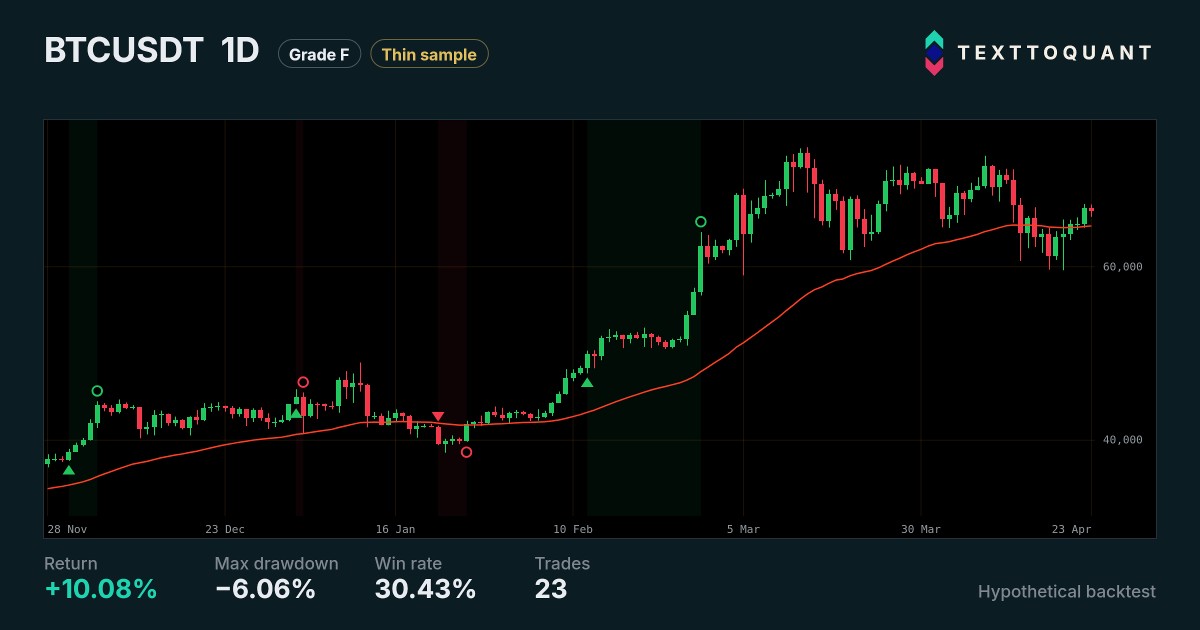Select the red exit circle below late January candles
Viewport: 1200px width, 630px height.
pos(466,452)
